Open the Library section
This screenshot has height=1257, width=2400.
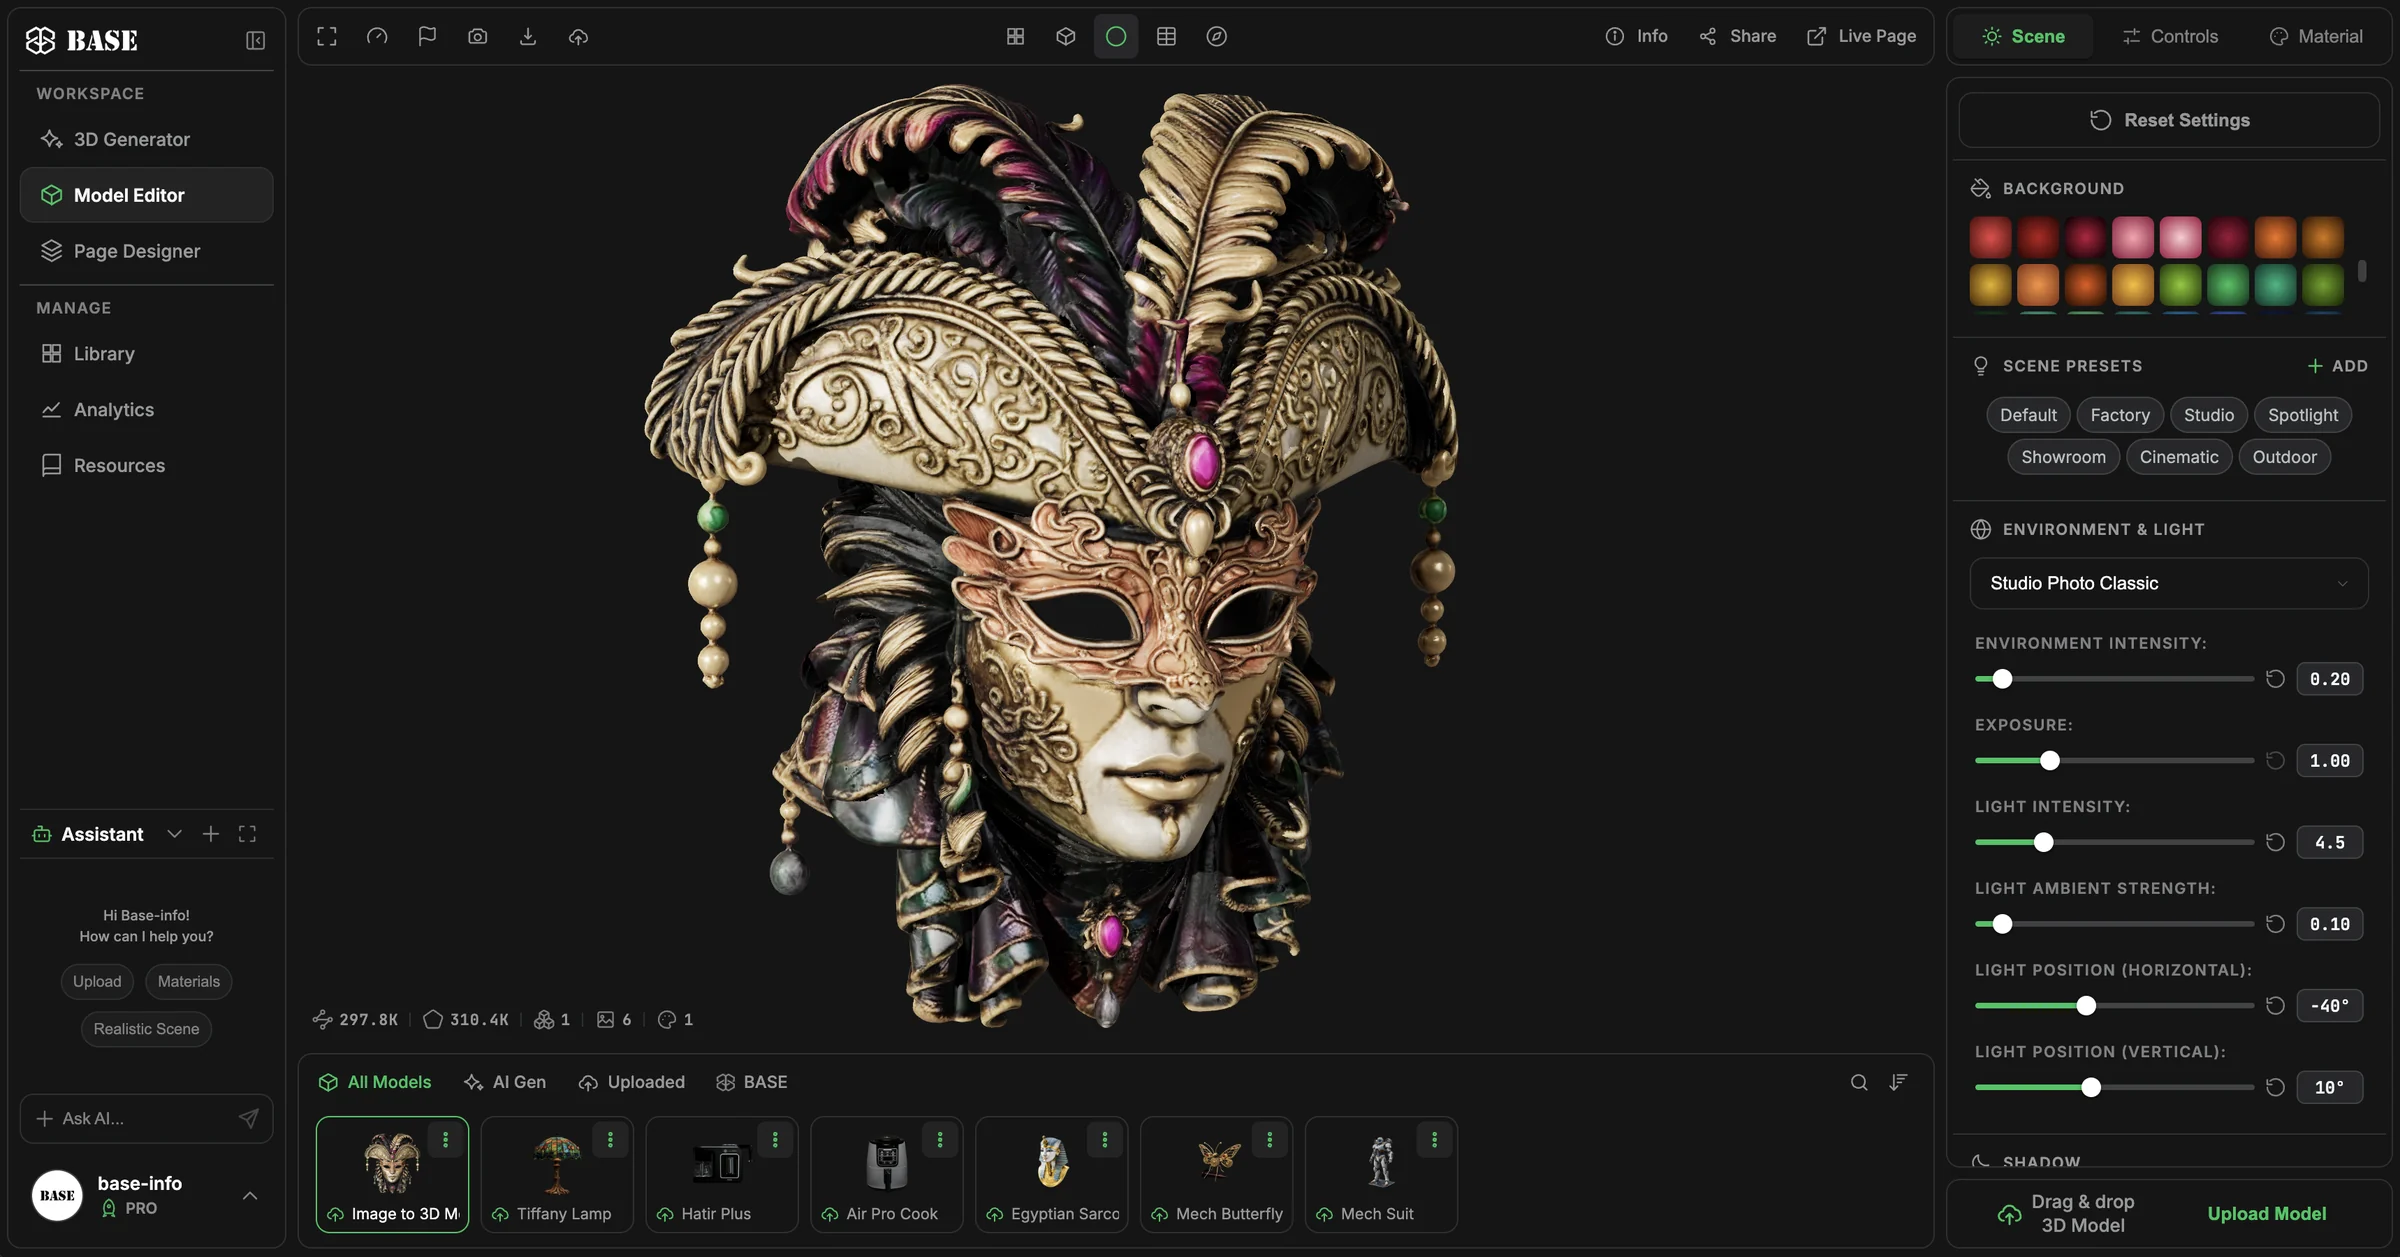coord(146,353)
